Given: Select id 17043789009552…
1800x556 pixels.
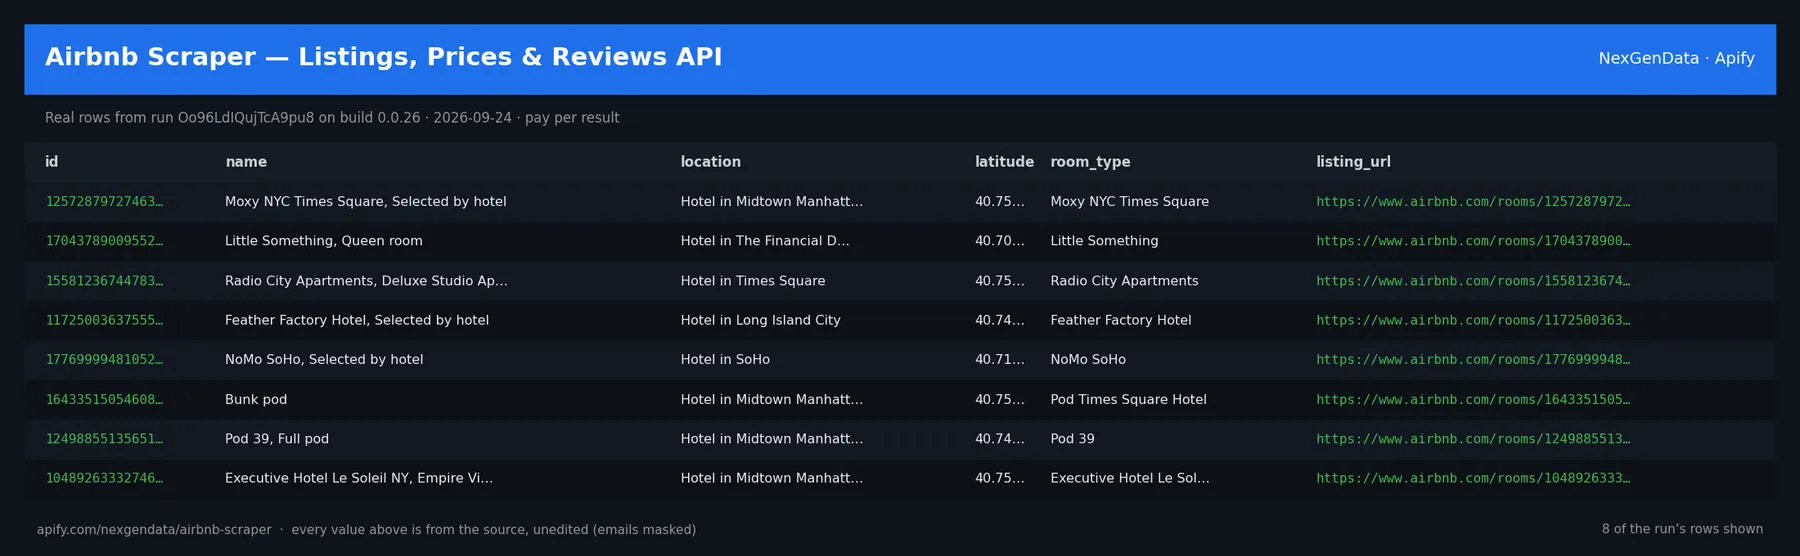Looking at the screenshot, I should [x=104, y=241].
